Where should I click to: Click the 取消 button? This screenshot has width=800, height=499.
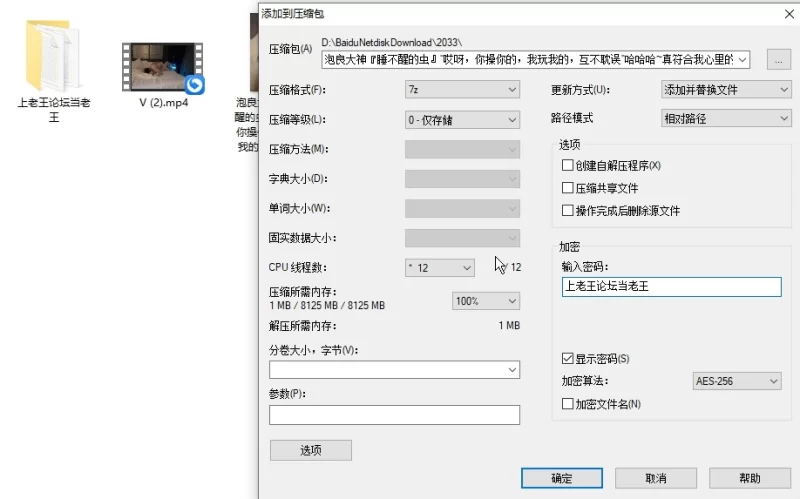656,478
